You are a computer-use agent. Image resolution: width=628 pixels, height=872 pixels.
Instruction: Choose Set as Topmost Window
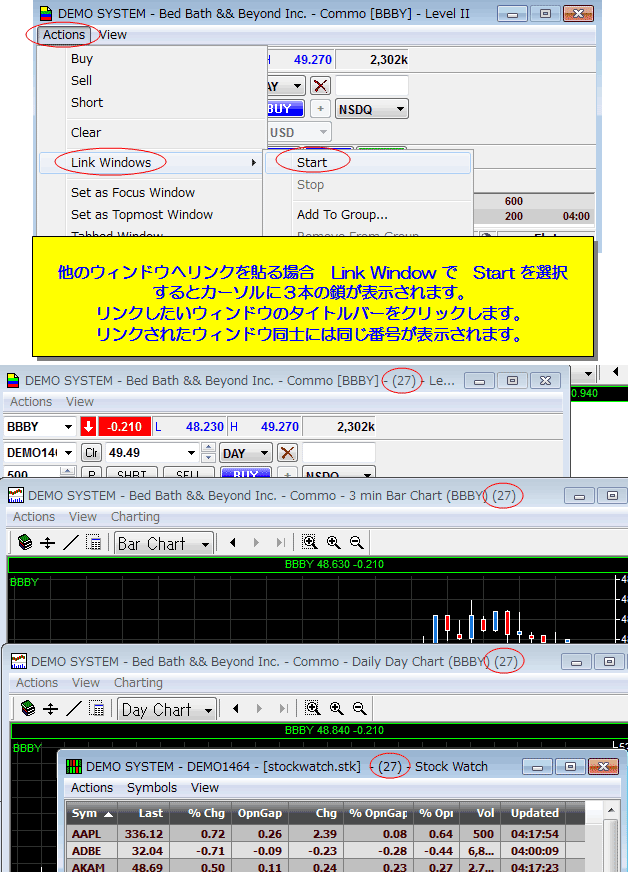pyautogui.click(x=142, y=215)
